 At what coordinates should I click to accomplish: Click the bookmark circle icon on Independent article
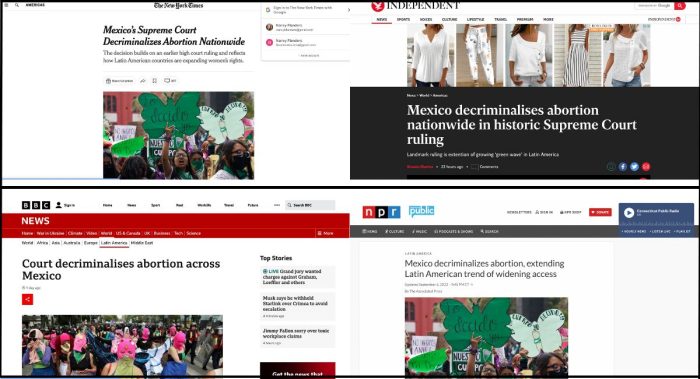click(611, 167)
